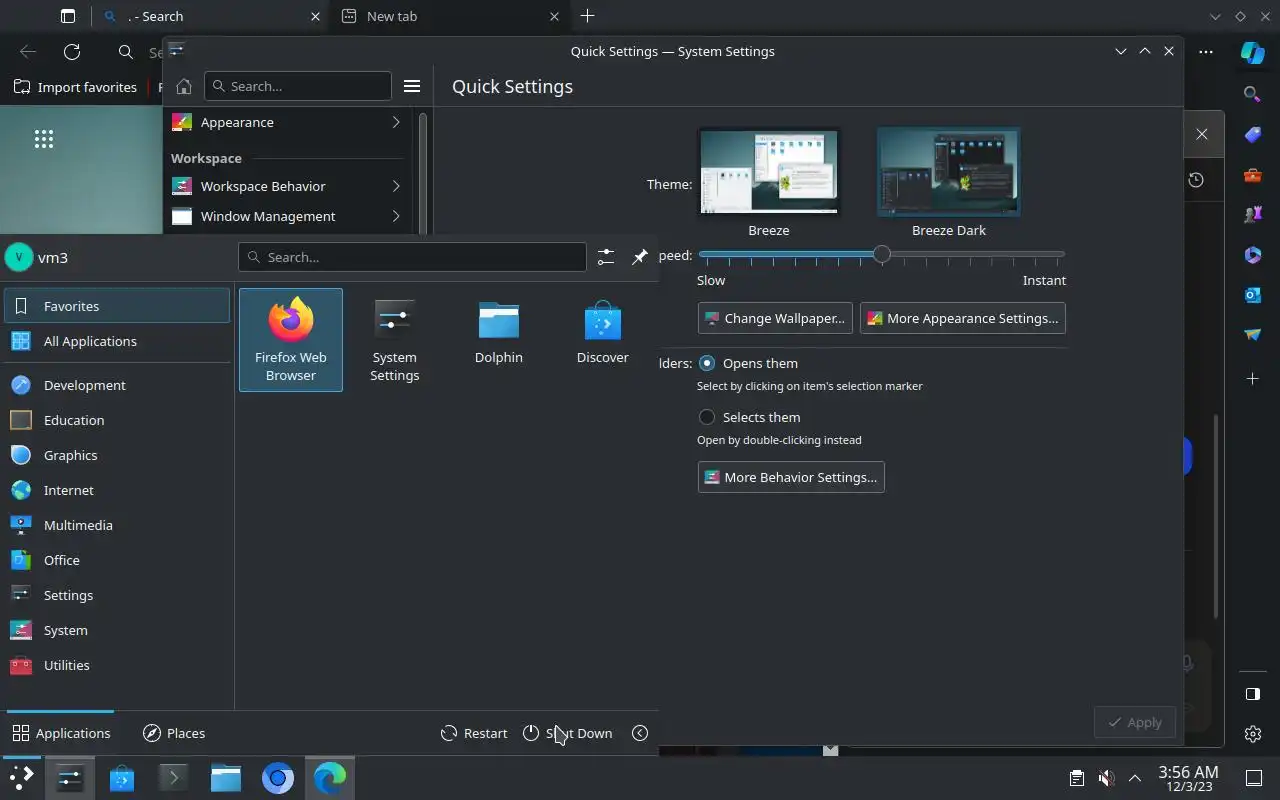Image resolution: width=1280 pixels, height=800 pixels.
Task: Adjust the animation speed slider handle
Action: click(x=881, y=255)
